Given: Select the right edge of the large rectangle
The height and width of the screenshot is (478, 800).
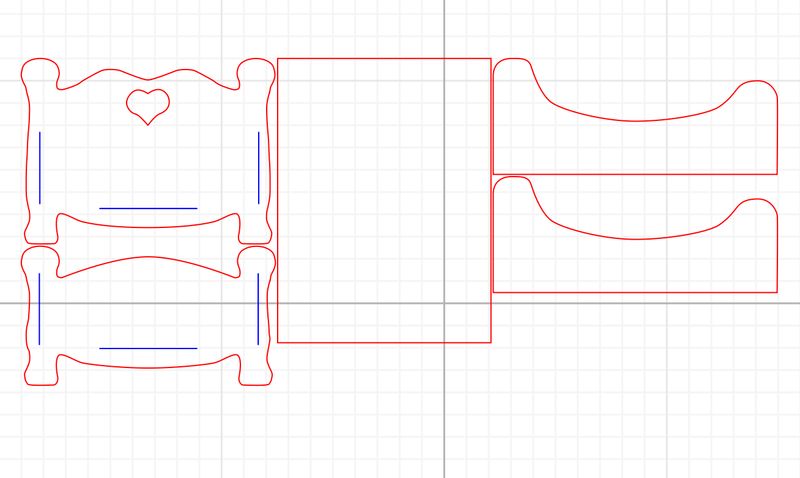Looking at the screenshot, I should click(491, 200).
